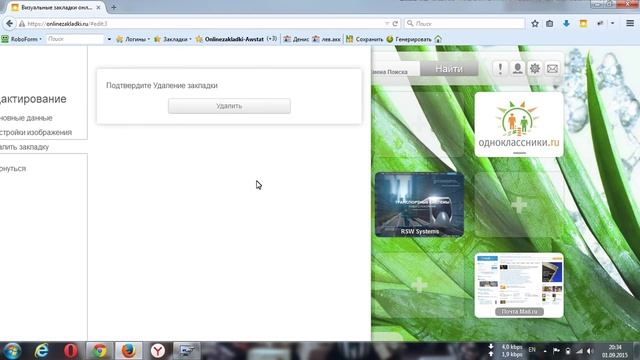Click the yellow visual bookmarks extension icon
Image resolution: width=640 pixels, height=360 pixels.
[583, 24]
